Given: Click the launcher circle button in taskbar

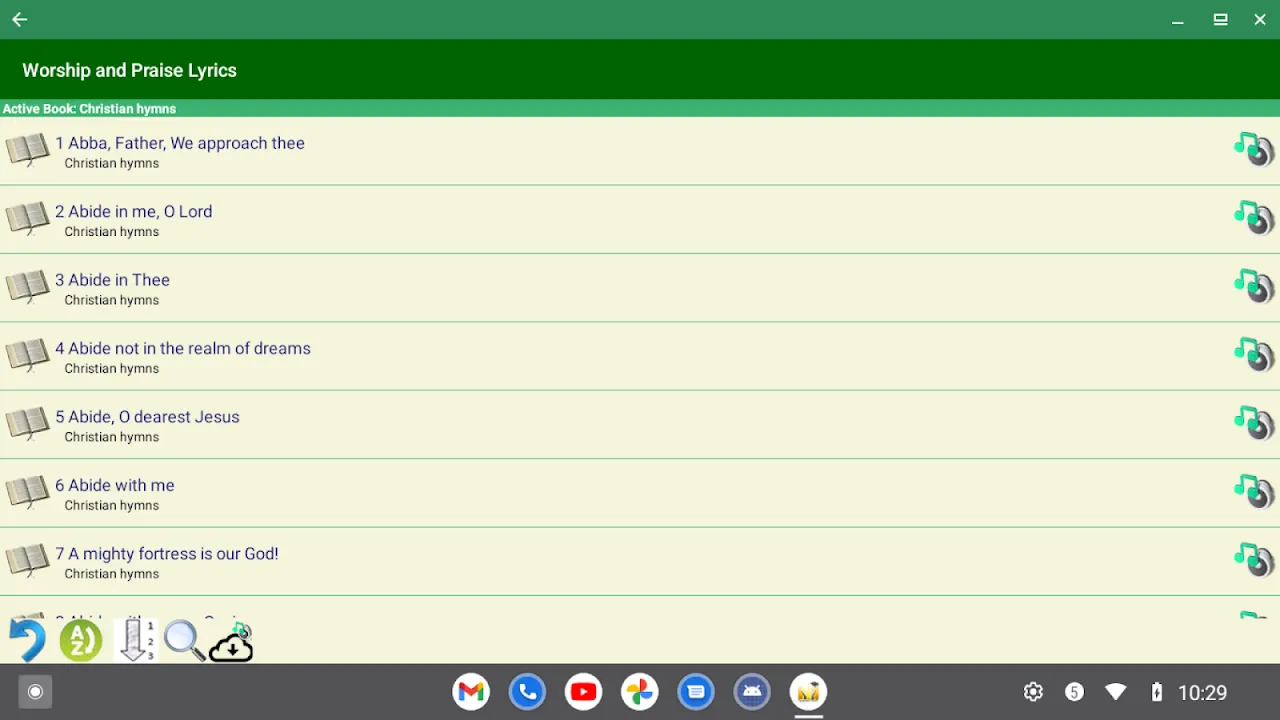Looking at the screenshot, I should point(35,692).
